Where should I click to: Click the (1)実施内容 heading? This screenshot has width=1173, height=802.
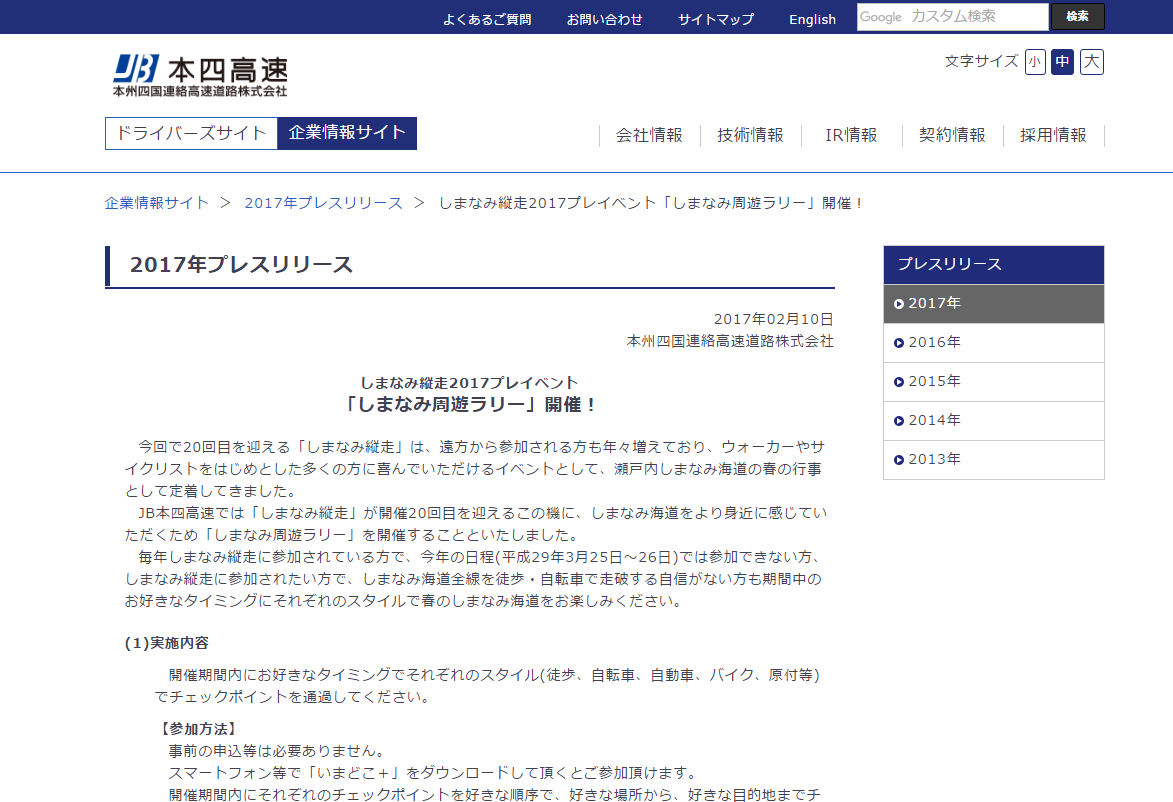point(167,643)
